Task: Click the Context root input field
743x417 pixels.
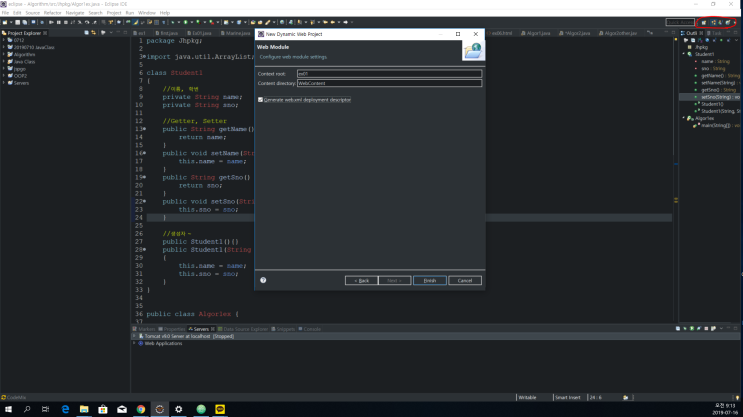Action: [389, 73]
